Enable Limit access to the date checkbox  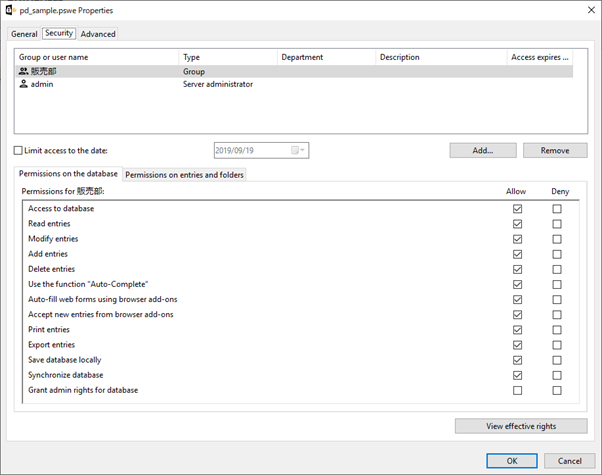18,151
